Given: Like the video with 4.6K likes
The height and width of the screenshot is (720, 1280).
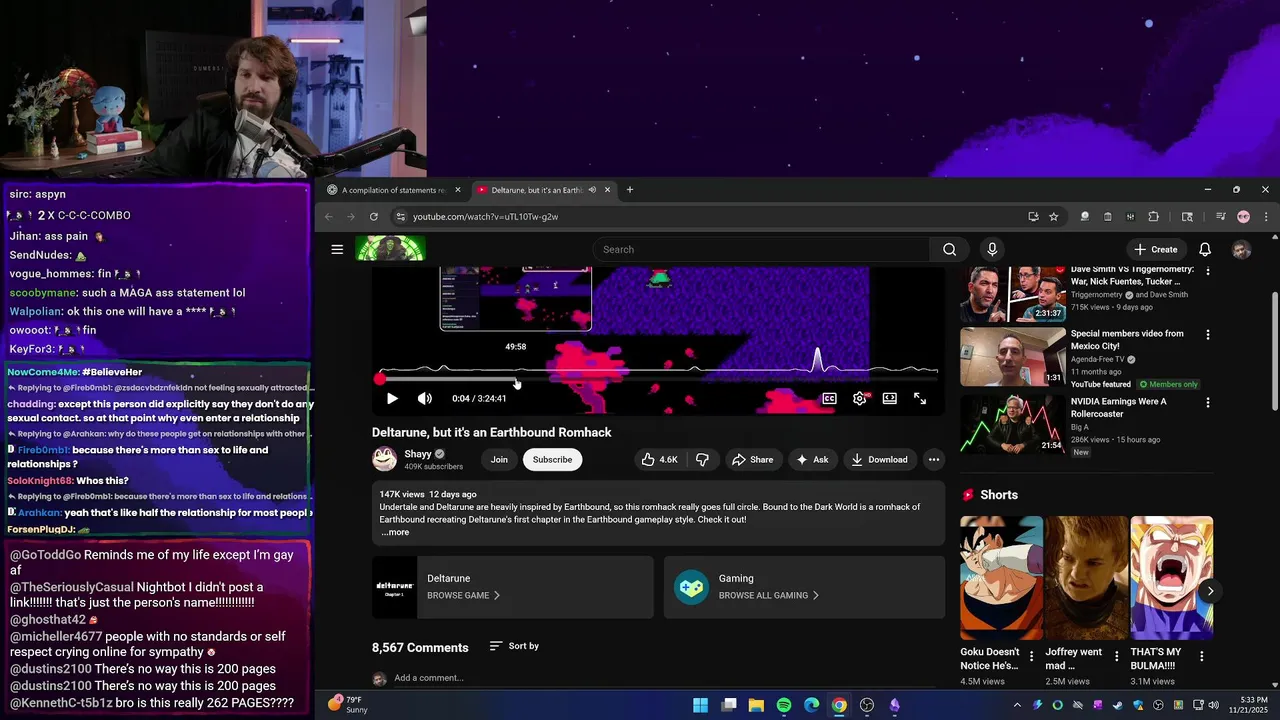Looking at the screenshot, I should (659, 459).
